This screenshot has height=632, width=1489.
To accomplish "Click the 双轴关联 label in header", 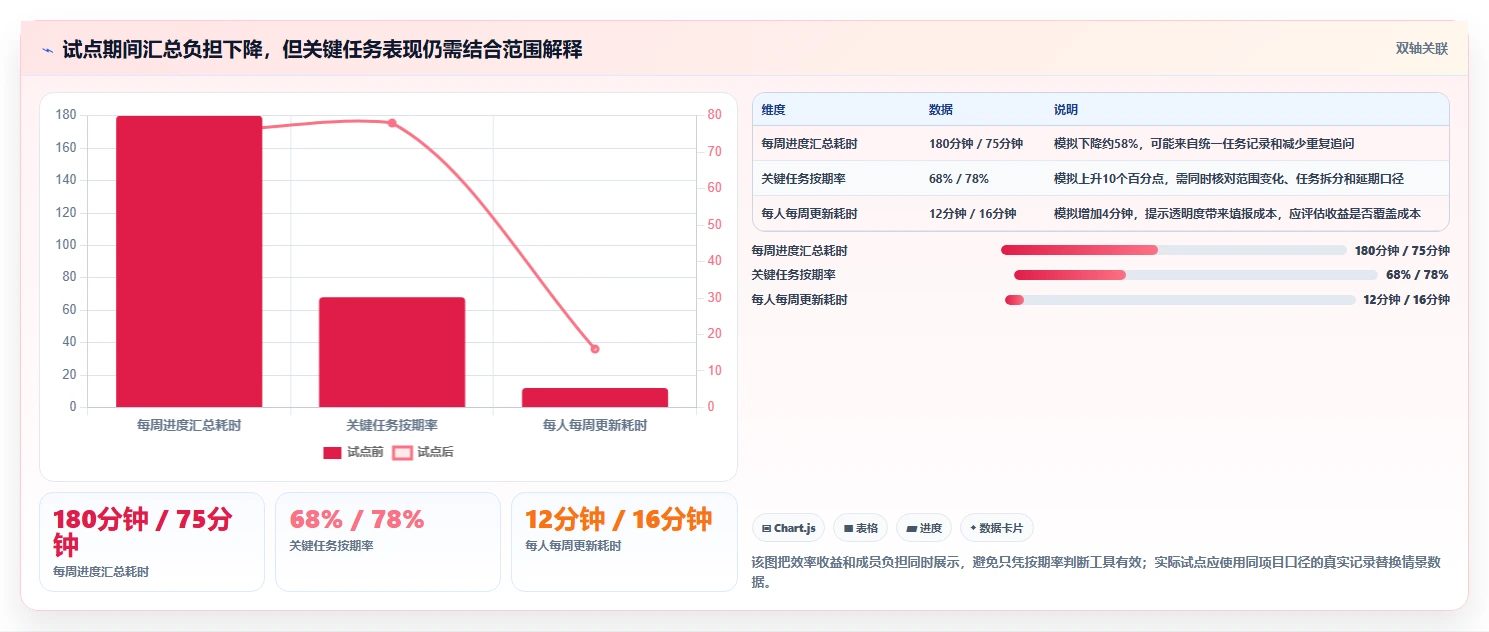I will (1422, 49).
